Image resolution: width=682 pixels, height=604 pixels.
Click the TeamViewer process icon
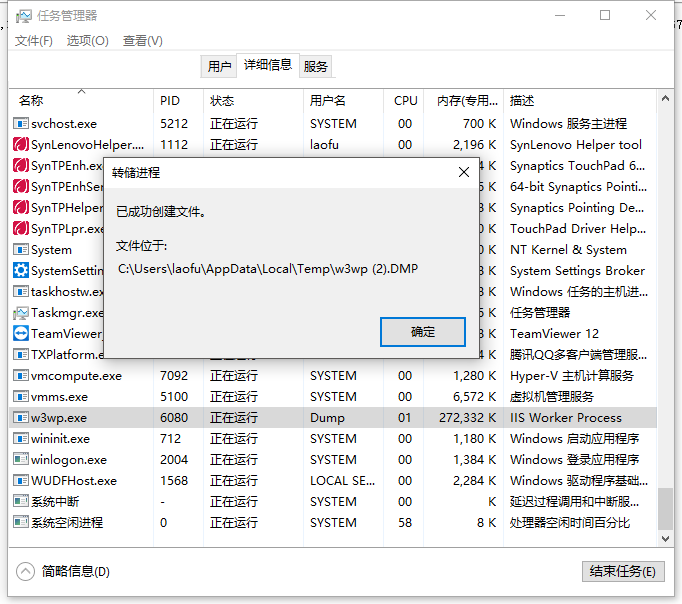[x=20, y=334]
